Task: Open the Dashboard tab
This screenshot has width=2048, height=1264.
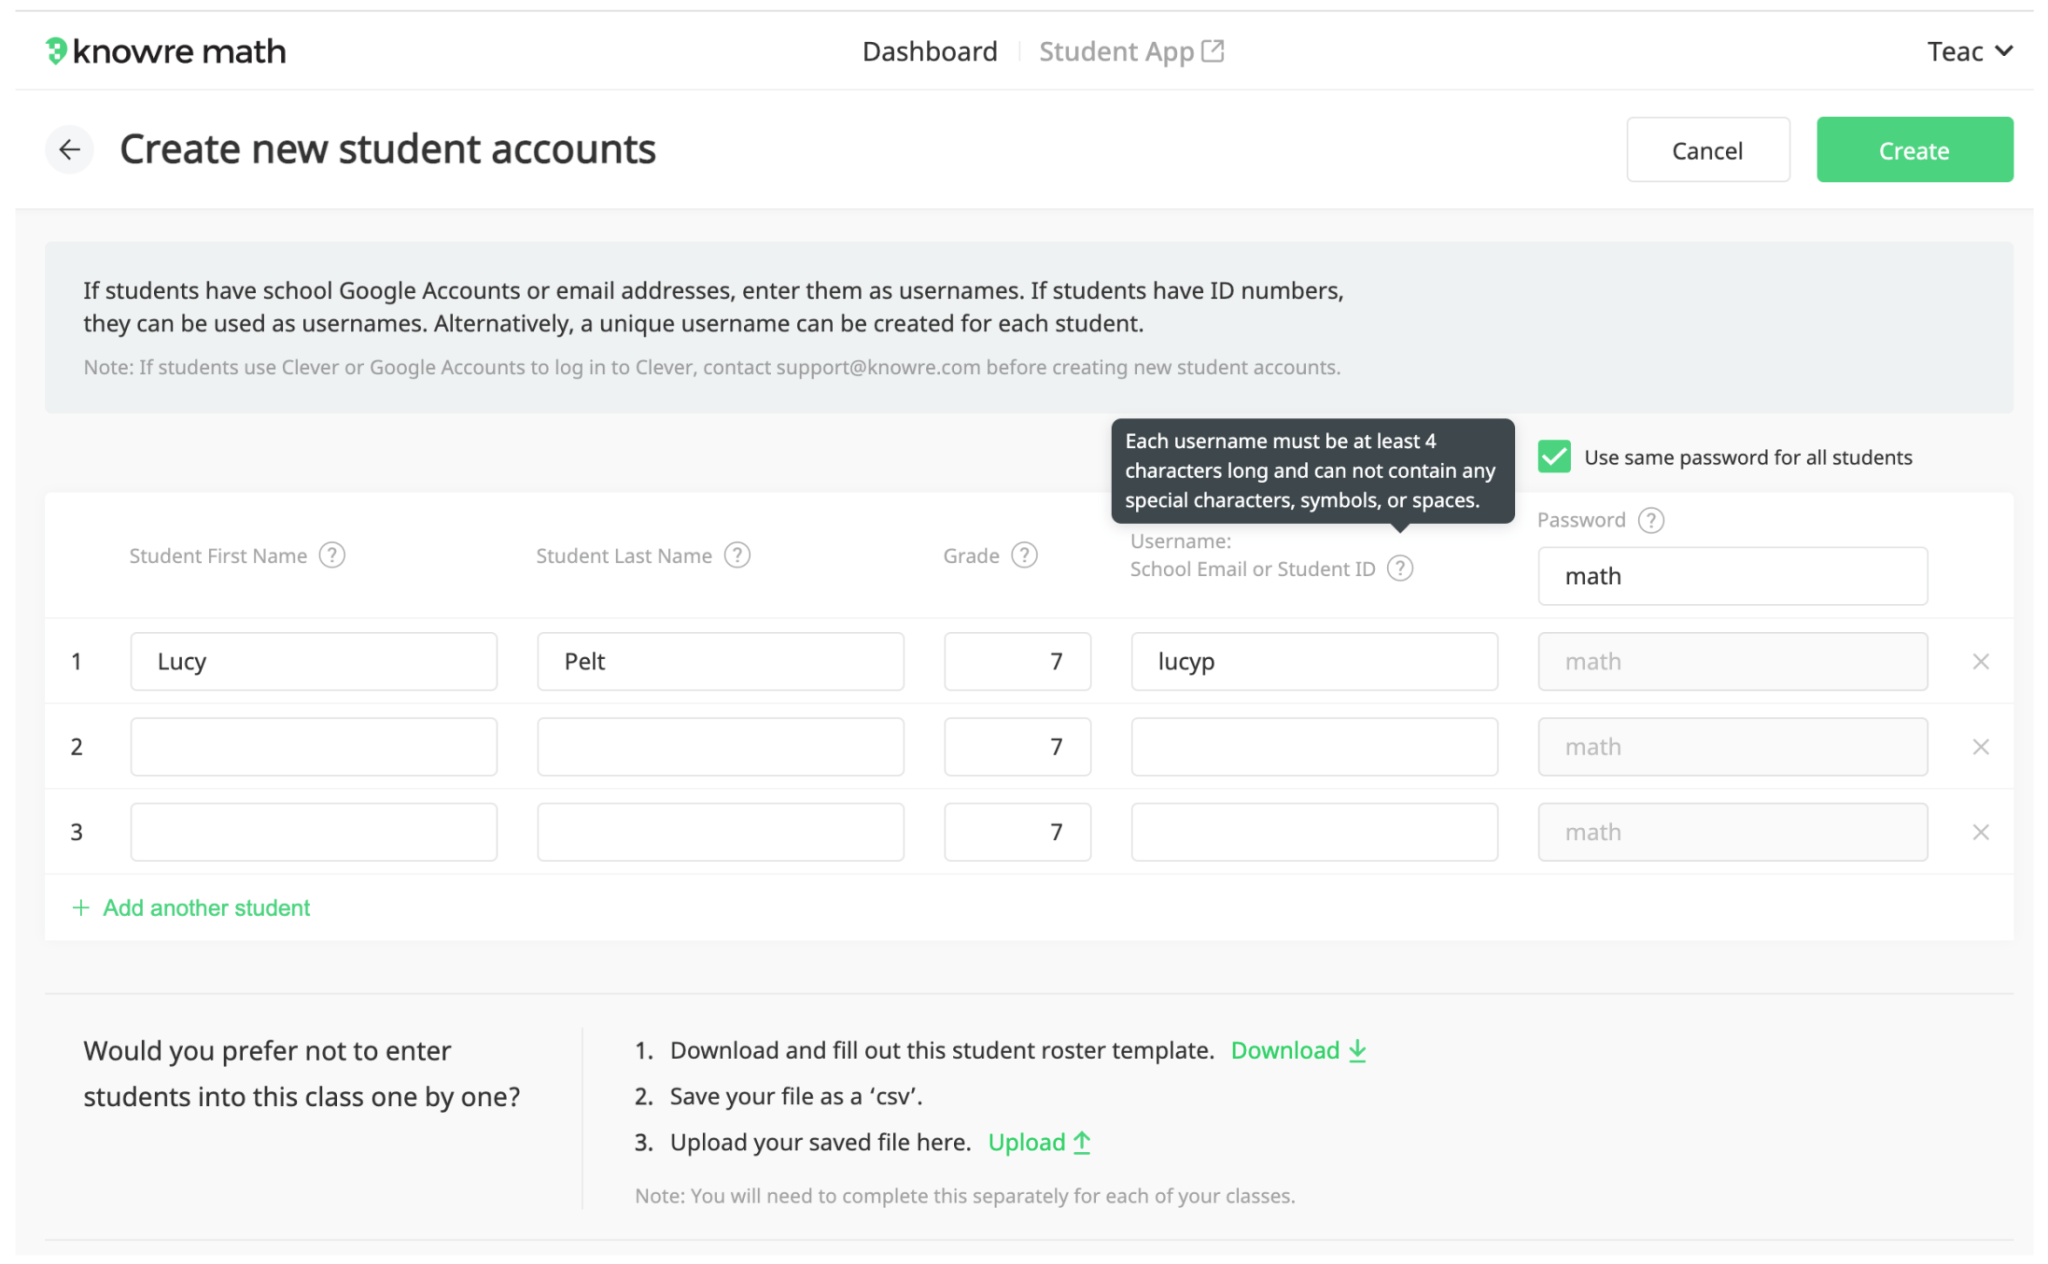Action: point(929,51)
